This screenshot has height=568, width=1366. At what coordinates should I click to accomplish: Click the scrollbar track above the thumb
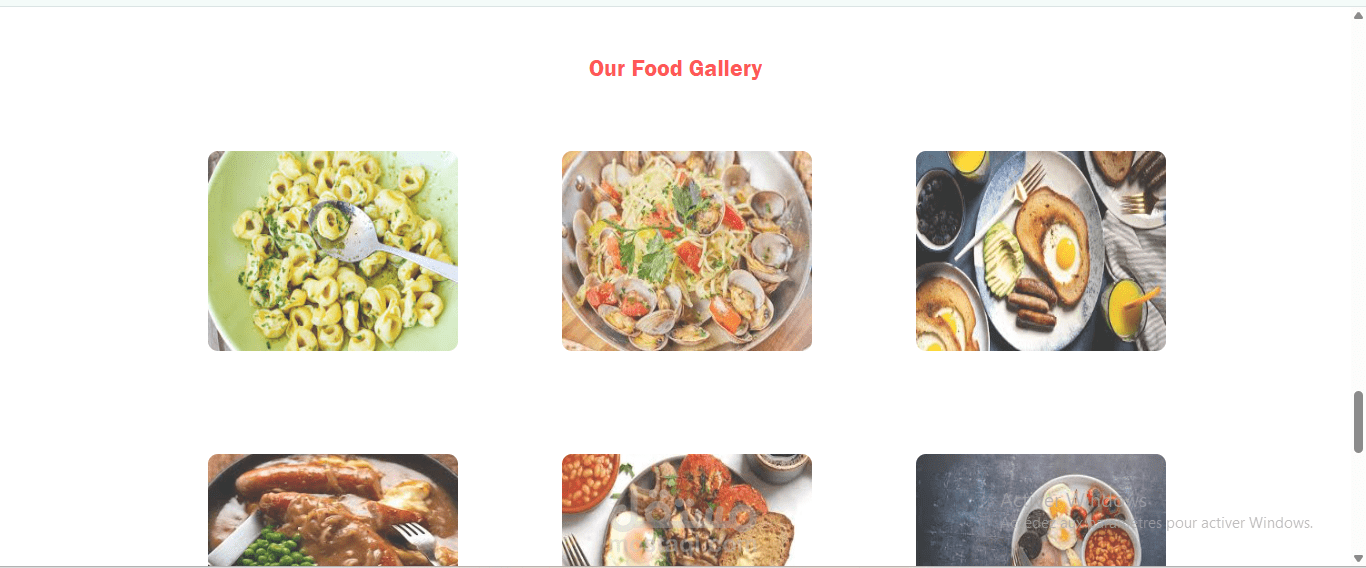(1358, 205)
